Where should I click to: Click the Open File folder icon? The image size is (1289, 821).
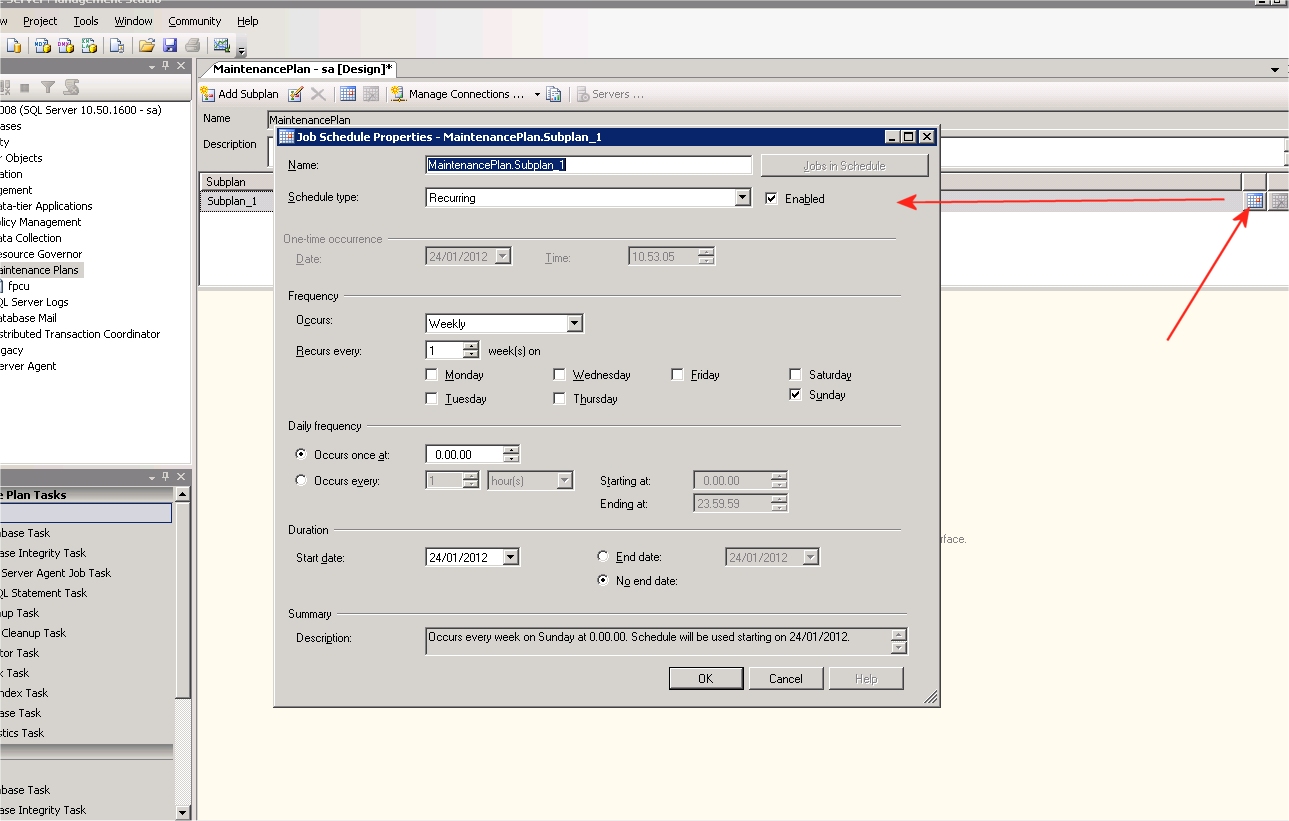click(147, 45)
